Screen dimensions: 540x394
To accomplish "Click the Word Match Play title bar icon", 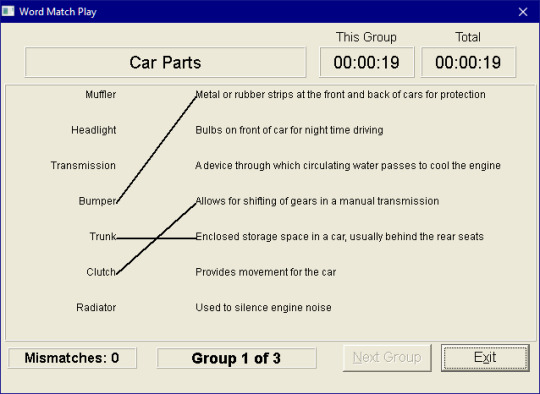I will coord(8,11).
